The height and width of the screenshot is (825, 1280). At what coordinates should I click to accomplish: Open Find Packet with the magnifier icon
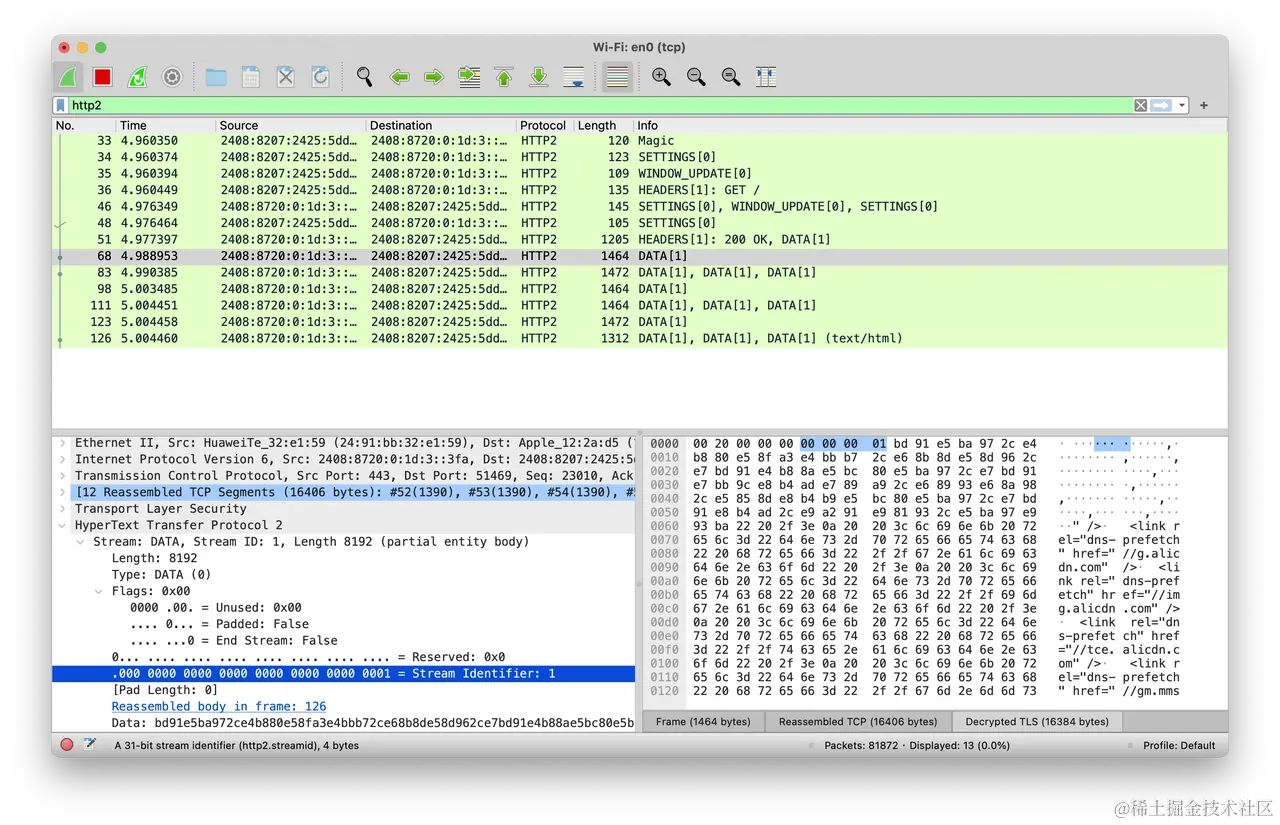[x=365, y=77]
